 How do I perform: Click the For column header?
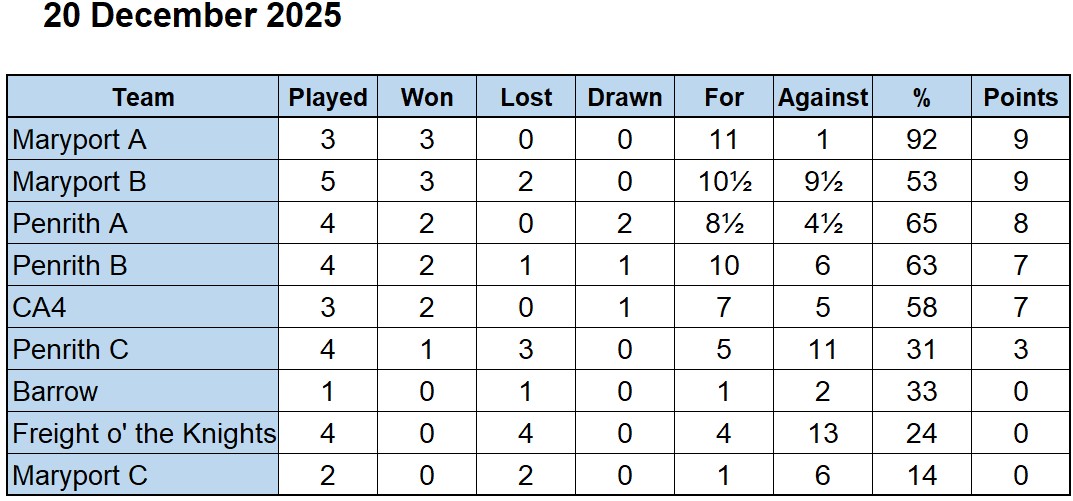[724, 97]
